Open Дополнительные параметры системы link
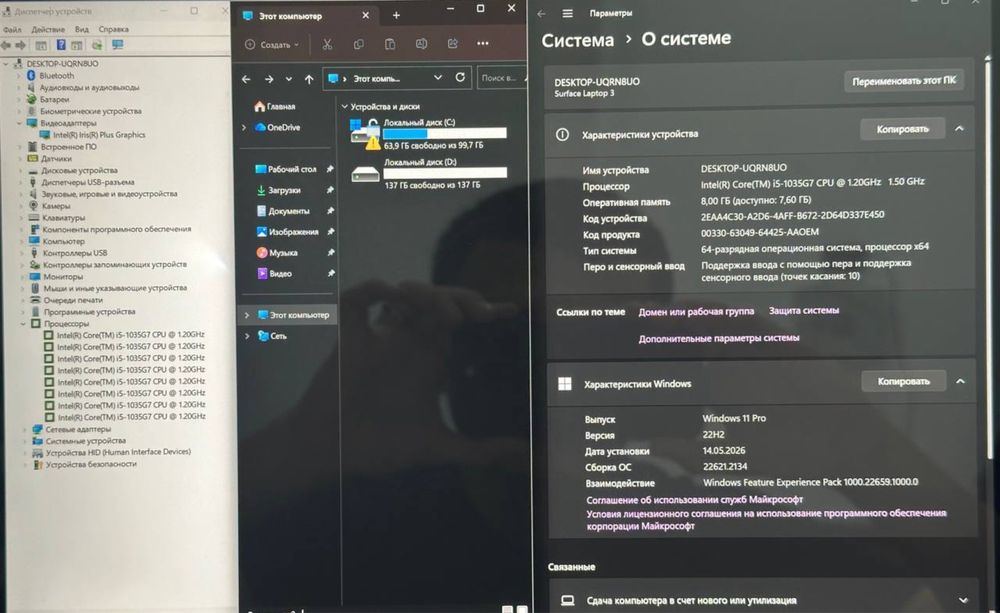Viewport: 1000px width, 613px height. (719, 338)
